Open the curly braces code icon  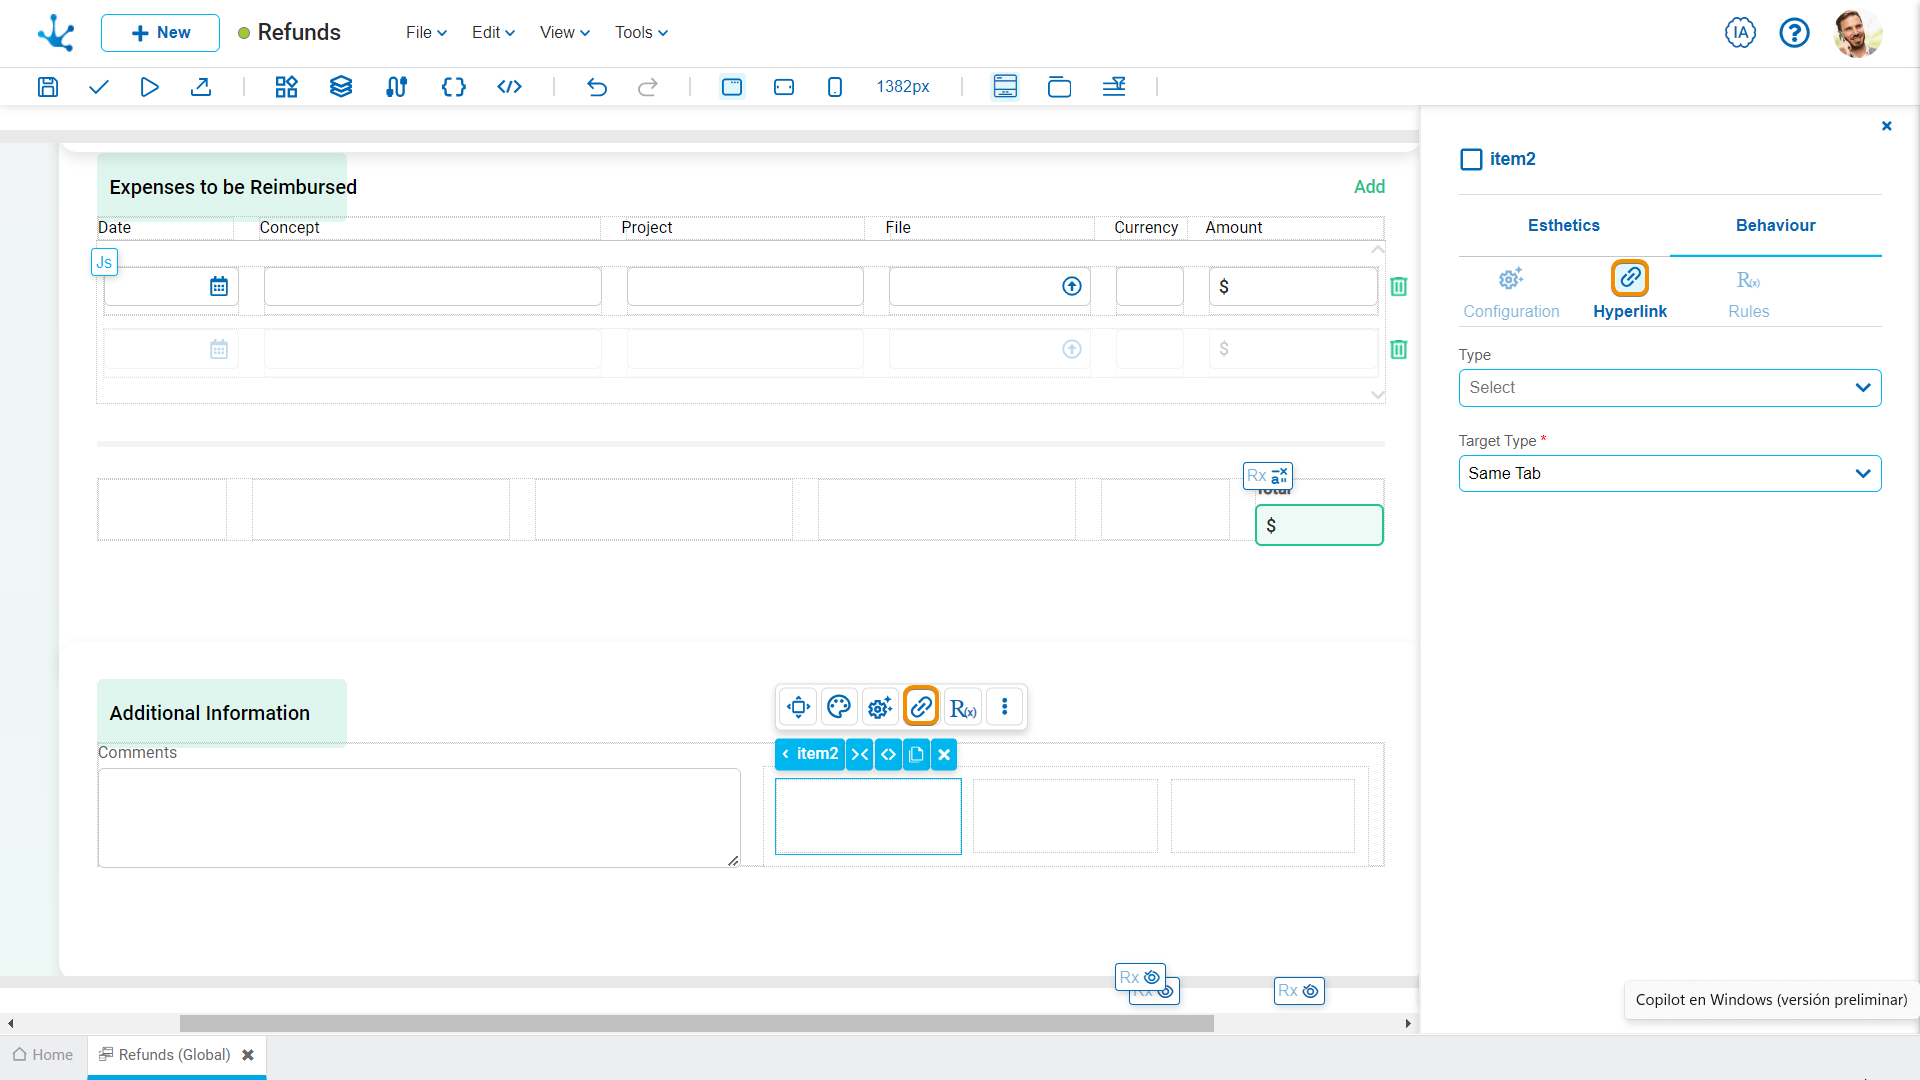pyautogui.click(x=453, y=87)
